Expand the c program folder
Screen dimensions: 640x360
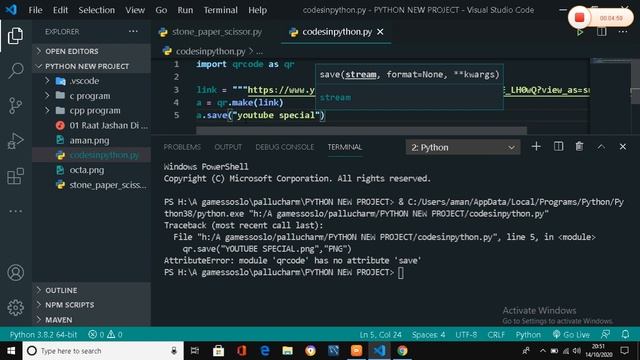[x=91, y=96]
